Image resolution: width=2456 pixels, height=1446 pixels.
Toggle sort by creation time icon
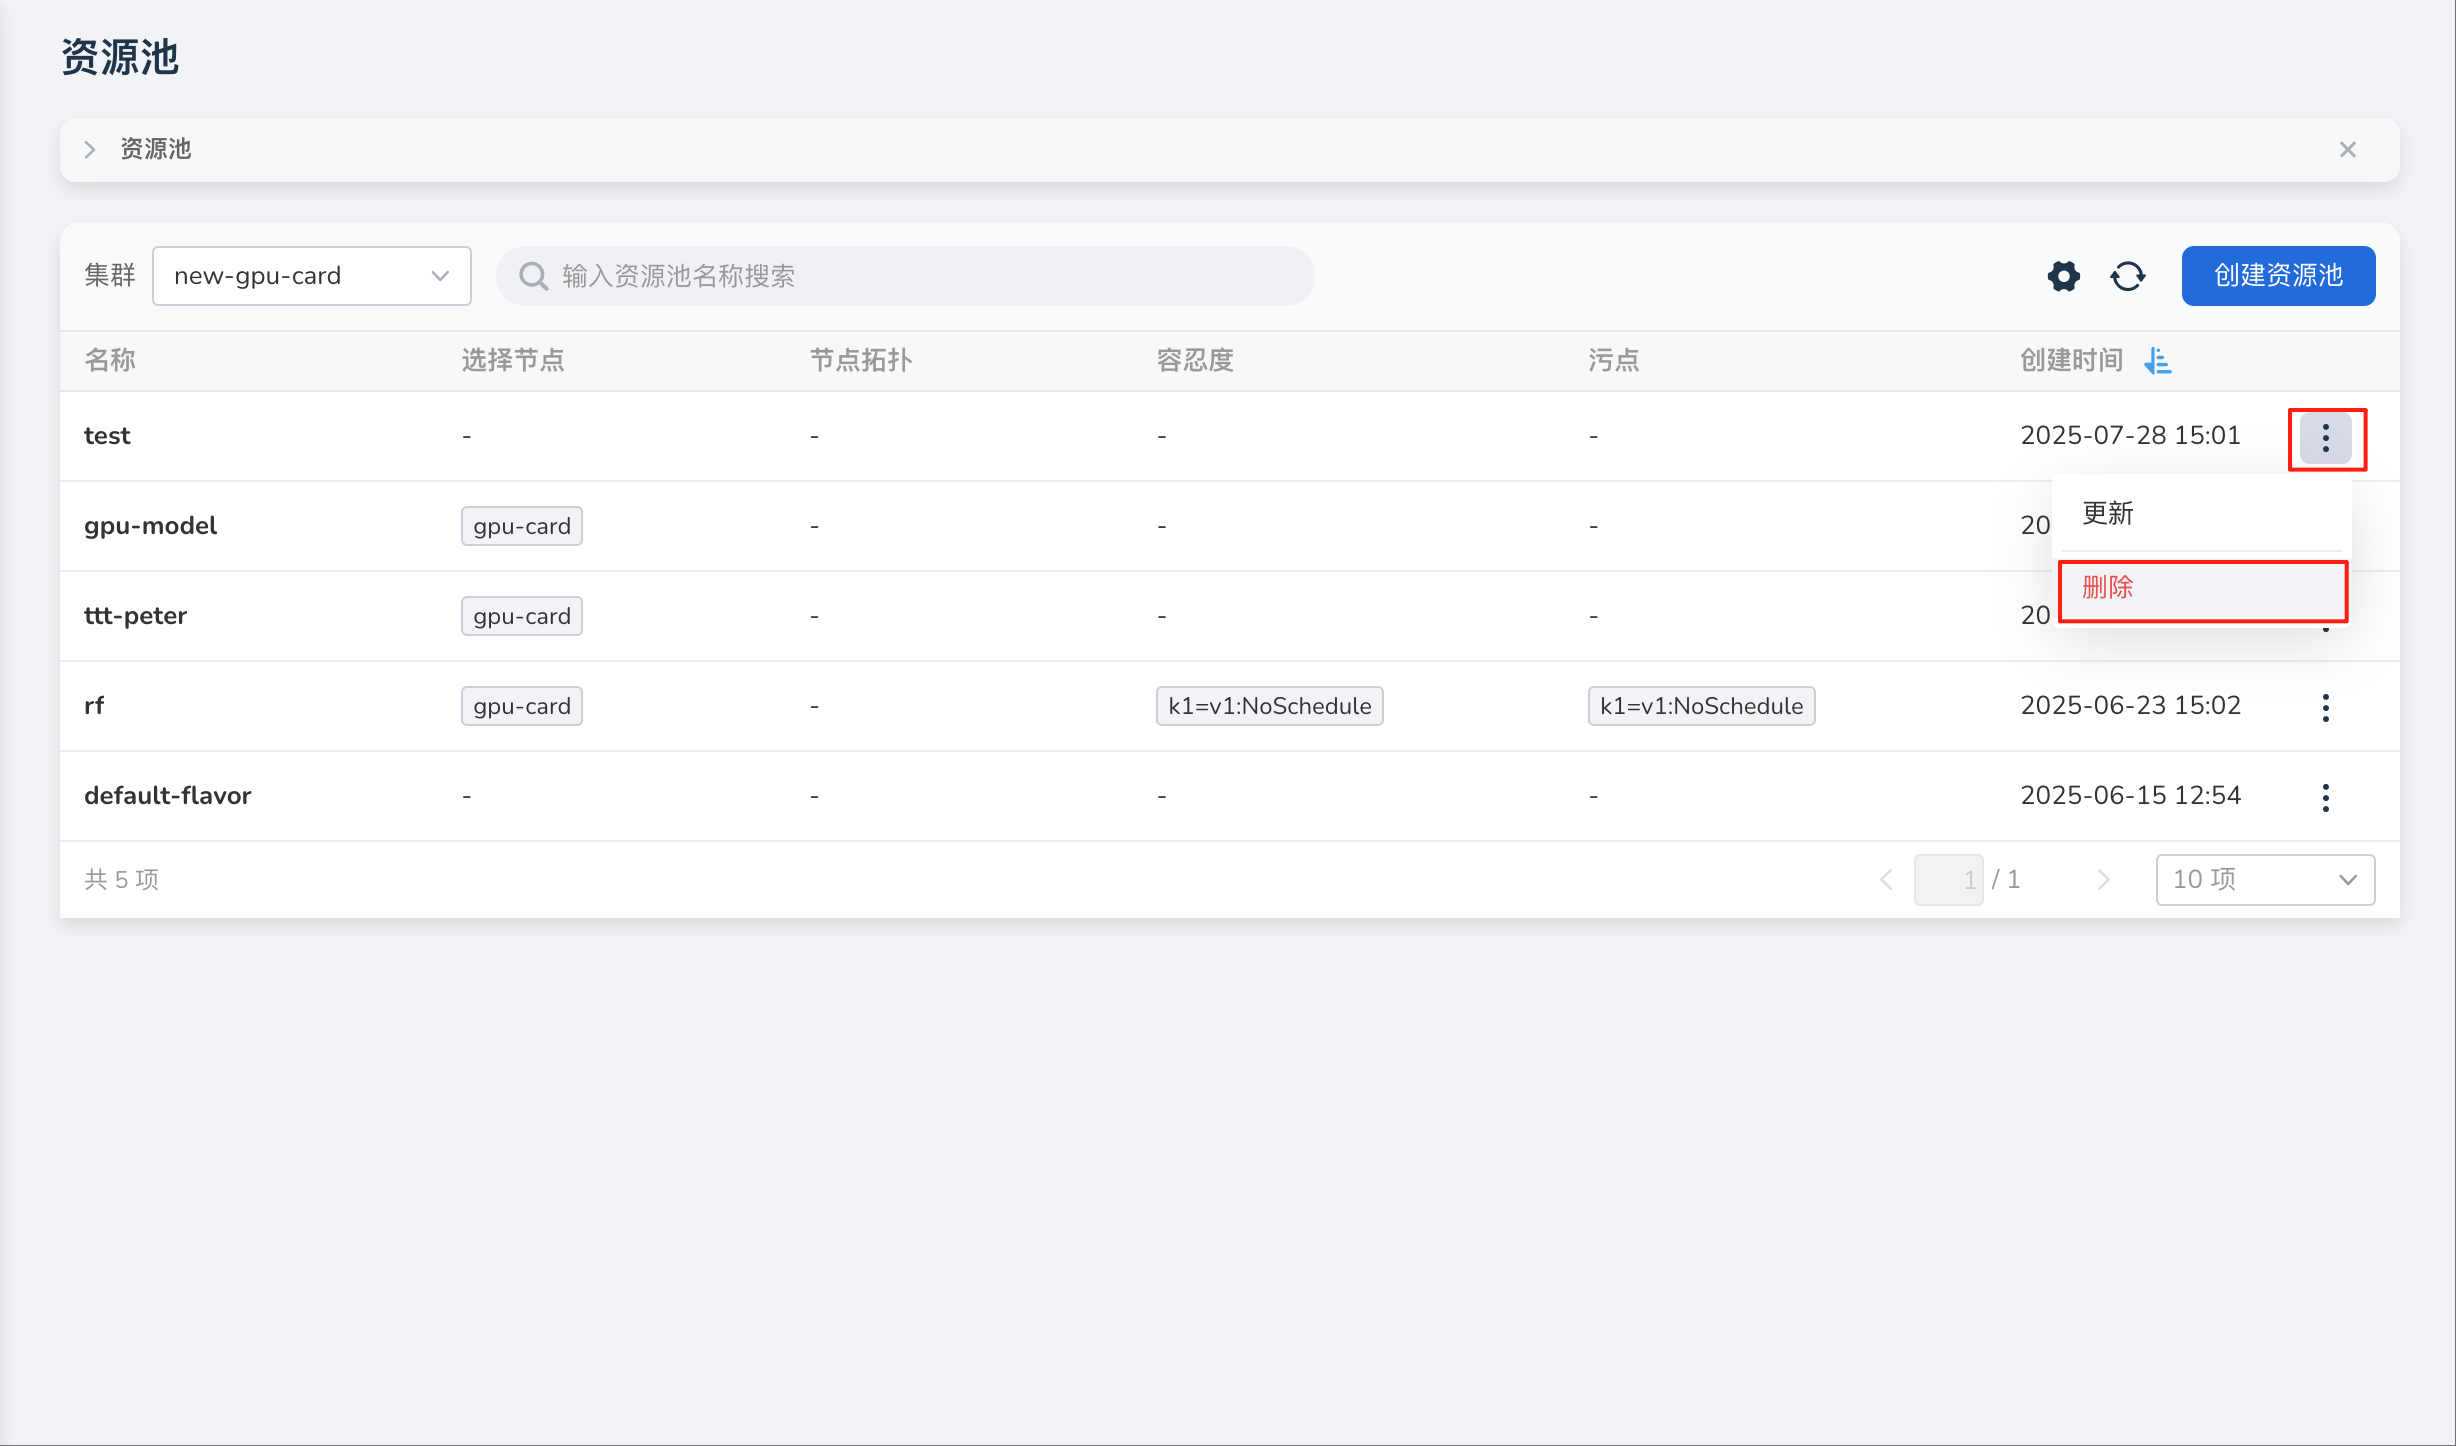point(2157,361)
